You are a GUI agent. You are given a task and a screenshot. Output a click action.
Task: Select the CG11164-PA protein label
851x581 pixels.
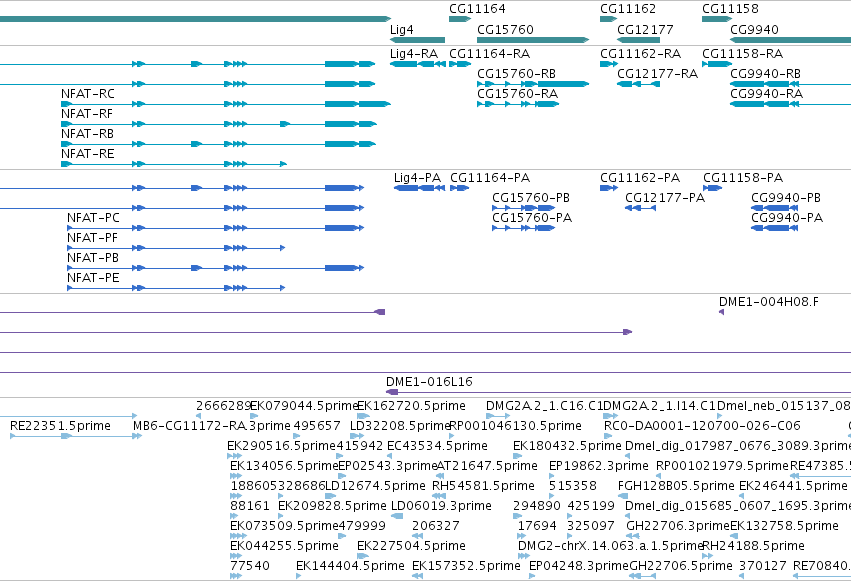point(490,178)
